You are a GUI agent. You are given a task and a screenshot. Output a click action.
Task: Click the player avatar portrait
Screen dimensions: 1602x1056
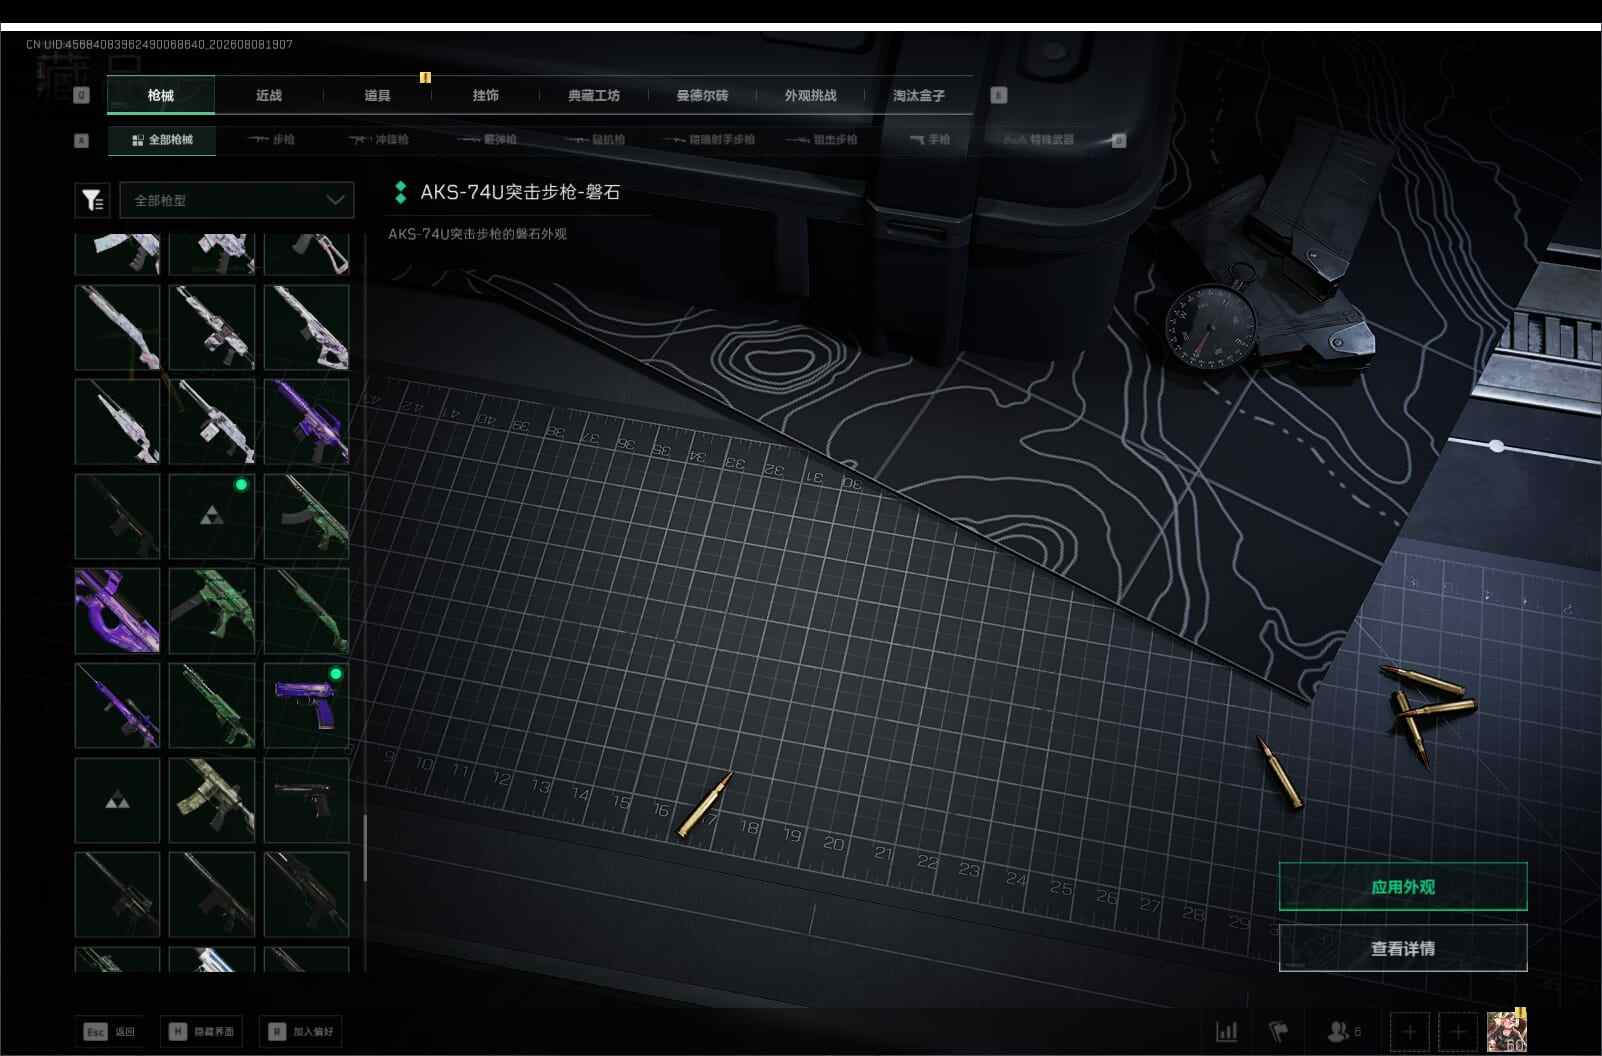(x=1507, y=1031)
